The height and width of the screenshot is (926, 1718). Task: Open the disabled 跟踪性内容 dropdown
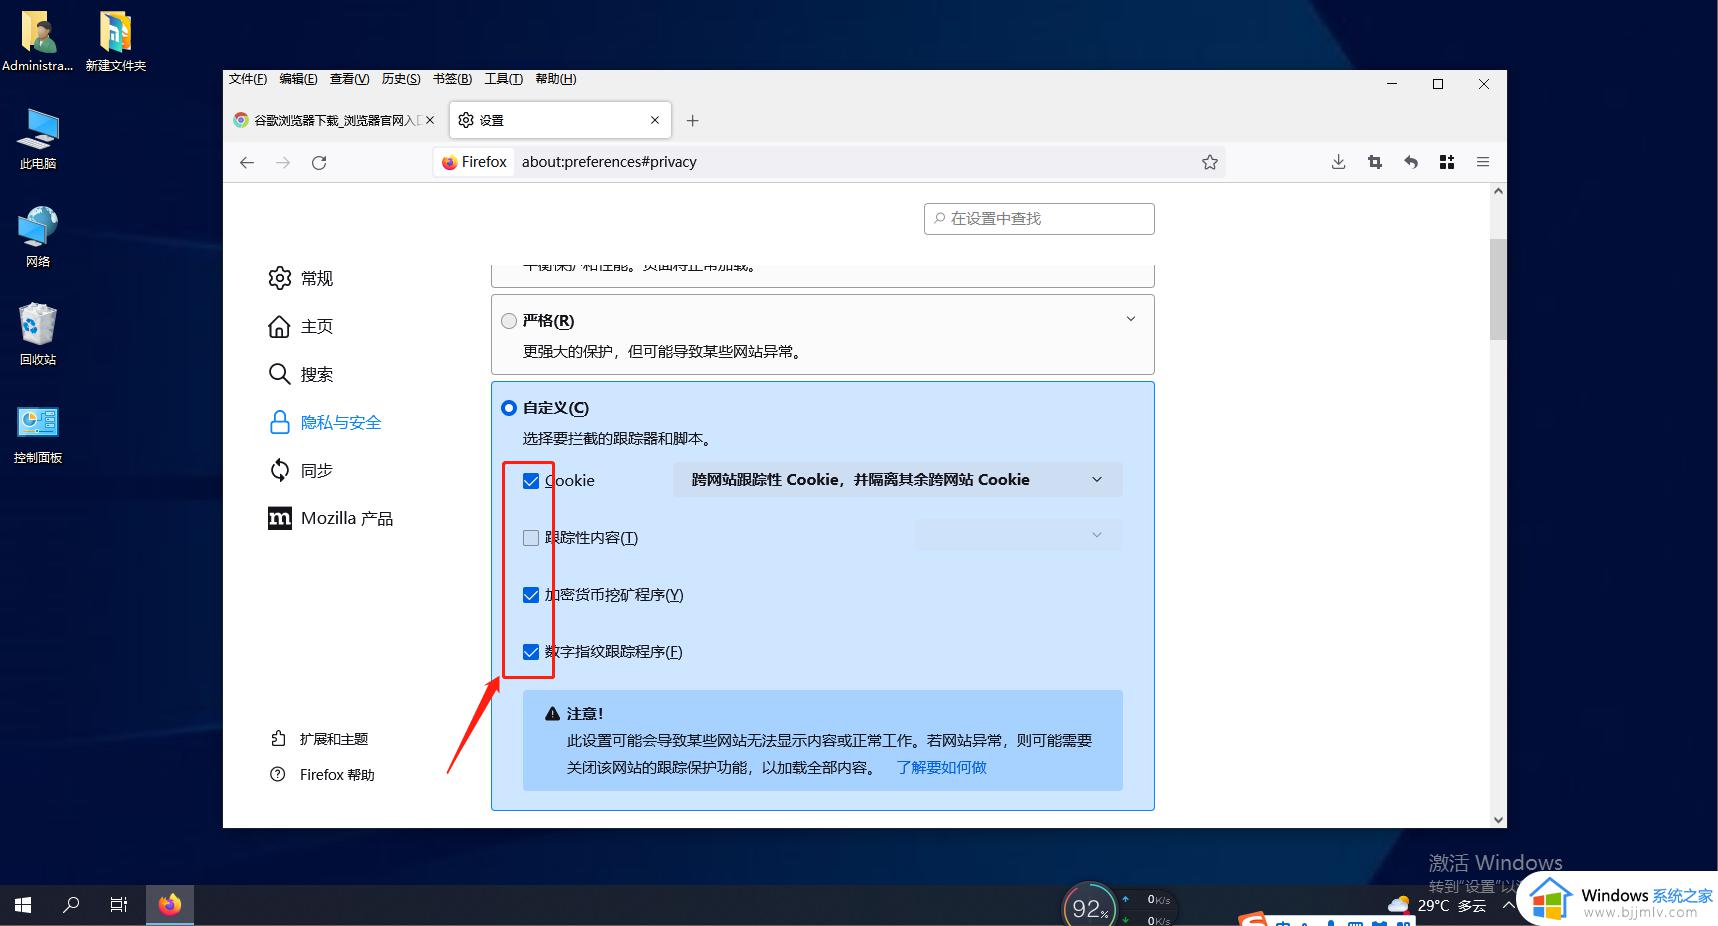[1019, 535]
